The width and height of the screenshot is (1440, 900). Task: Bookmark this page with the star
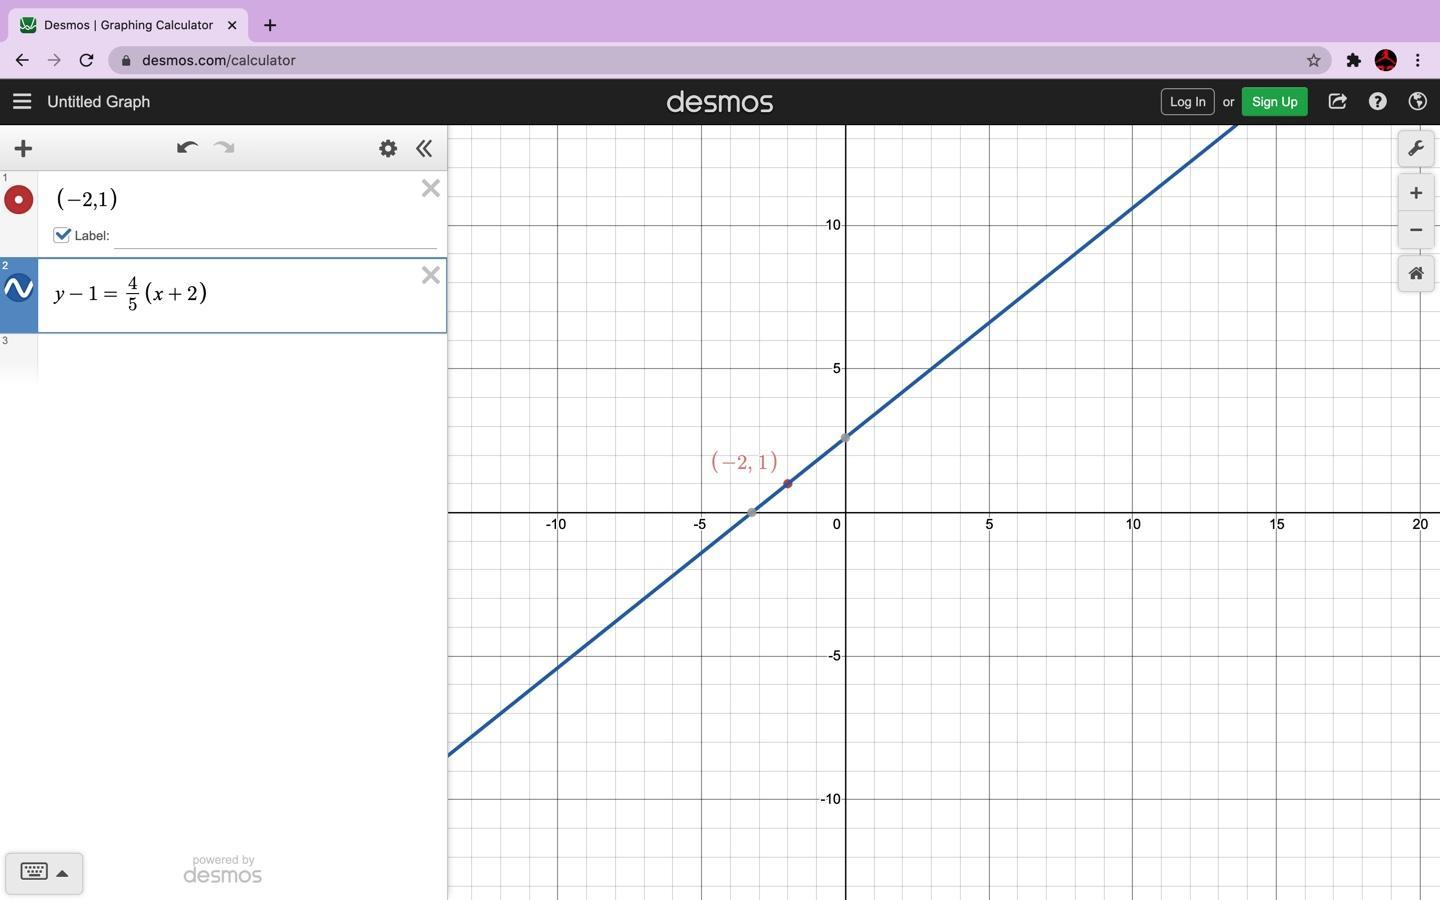[x=1313, y=60]
